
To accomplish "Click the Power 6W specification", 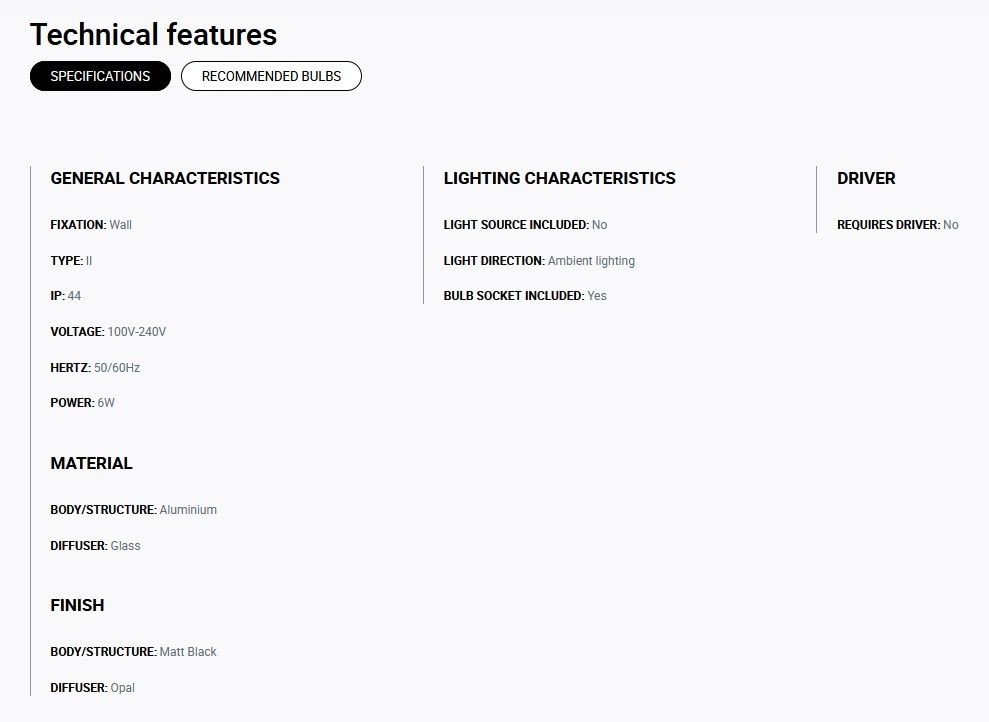I will point(83,403).
